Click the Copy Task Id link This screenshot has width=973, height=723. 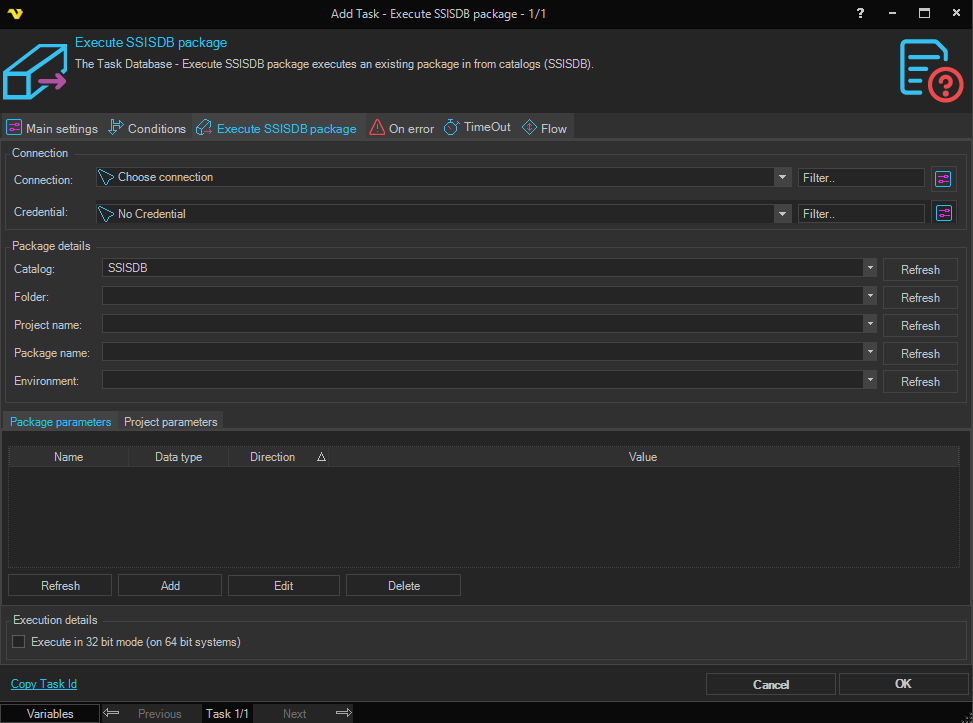coord(44,684)
